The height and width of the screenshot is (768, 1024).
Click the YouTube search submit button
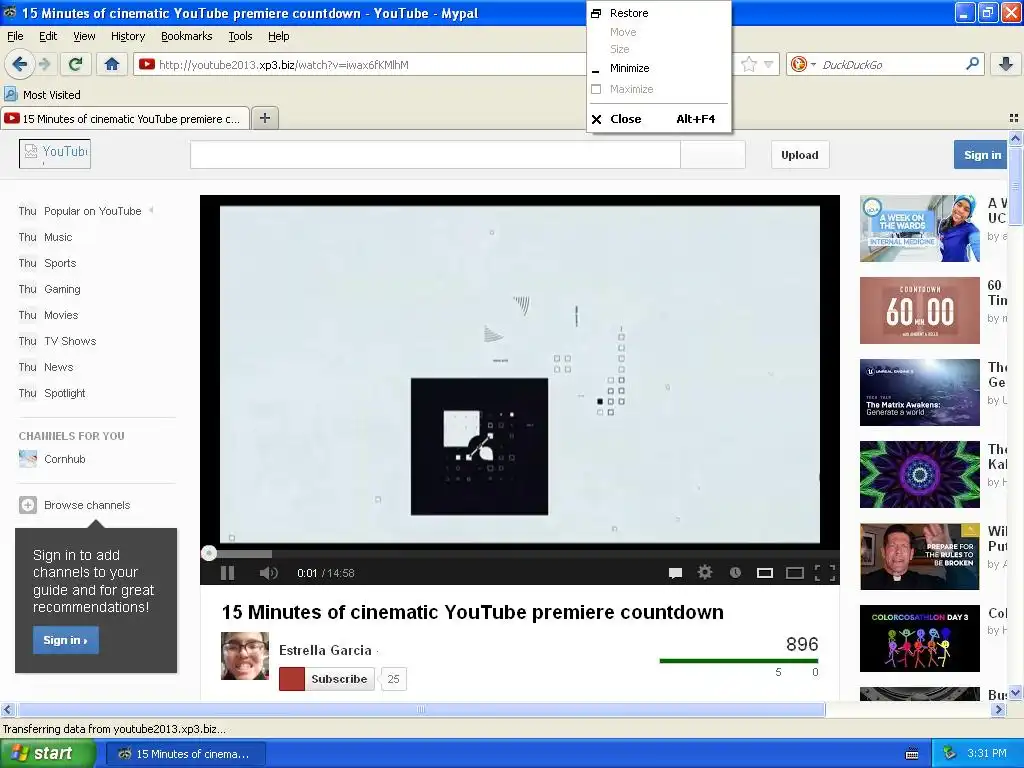click(712, 155)
